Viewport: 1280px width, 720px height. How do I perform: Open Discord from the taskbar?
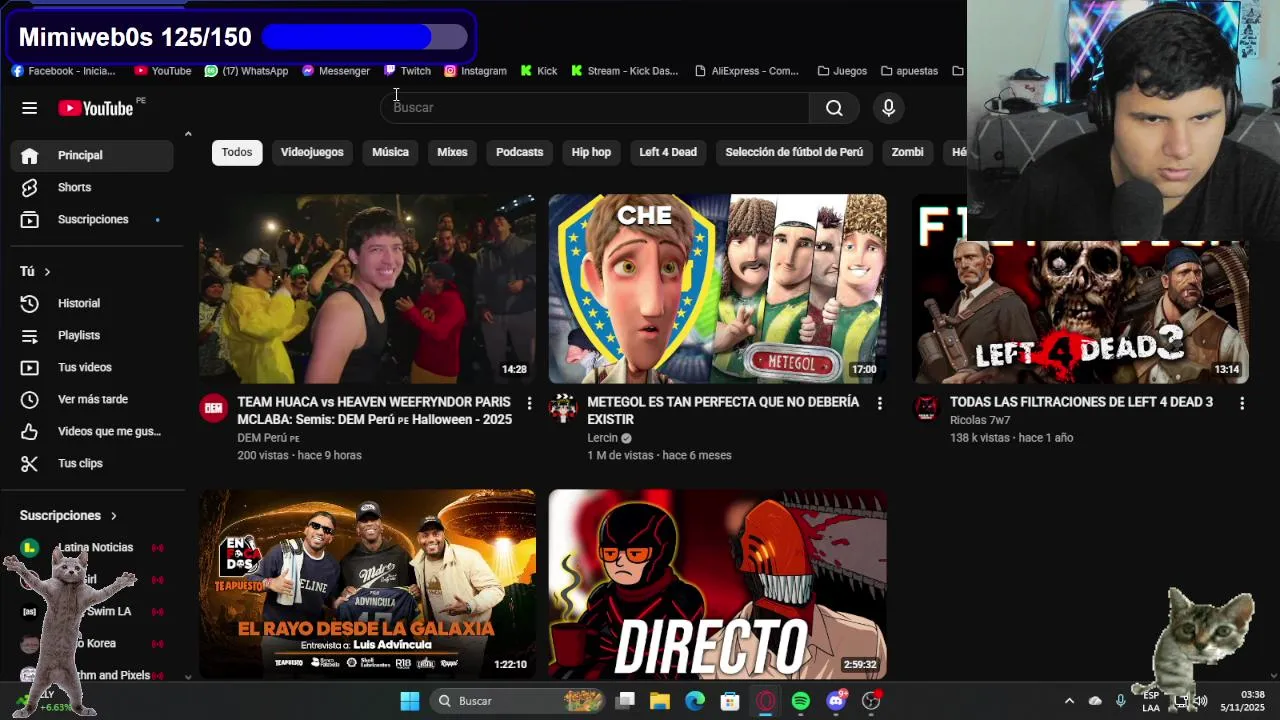[836, 701]
